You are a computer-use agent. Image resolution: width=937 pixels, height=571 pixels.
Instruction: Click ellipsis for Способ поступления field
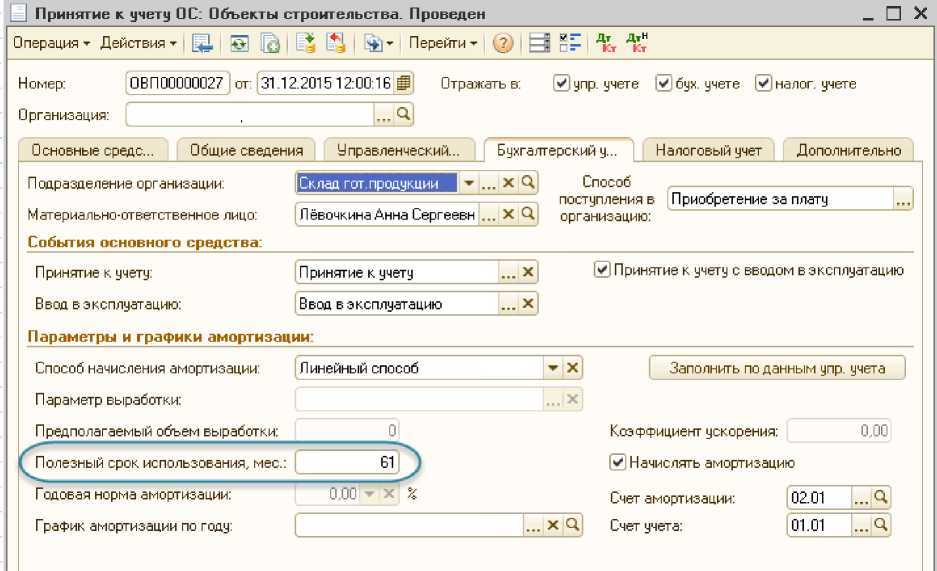click(903, 199)
